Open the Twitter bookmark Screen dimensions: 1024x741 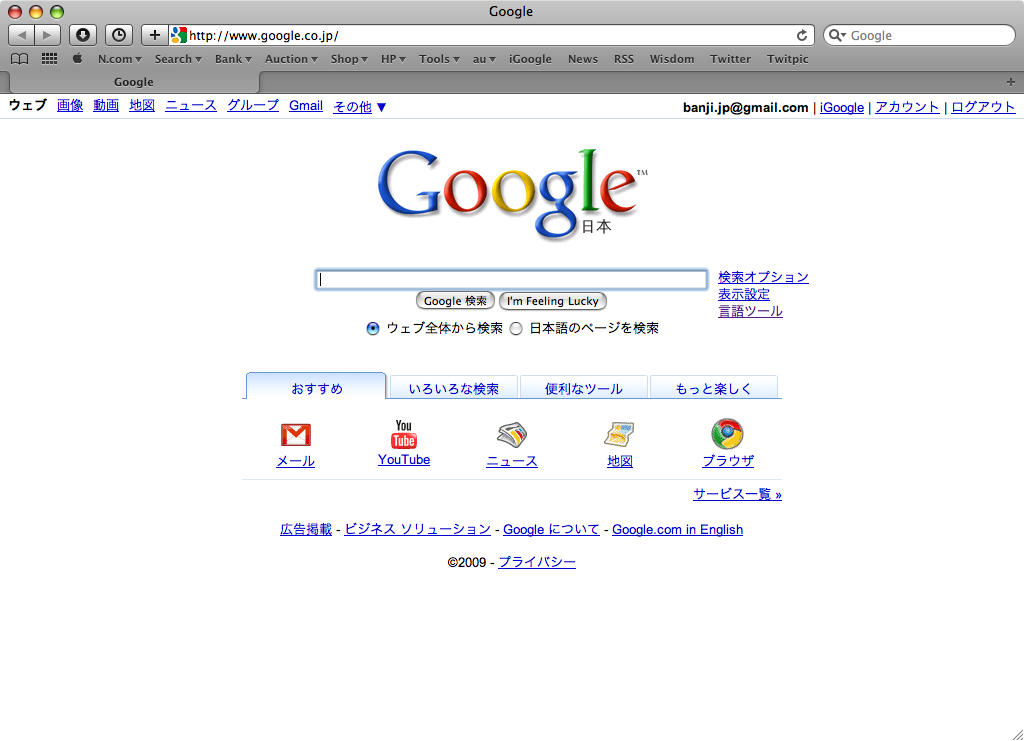730,59
